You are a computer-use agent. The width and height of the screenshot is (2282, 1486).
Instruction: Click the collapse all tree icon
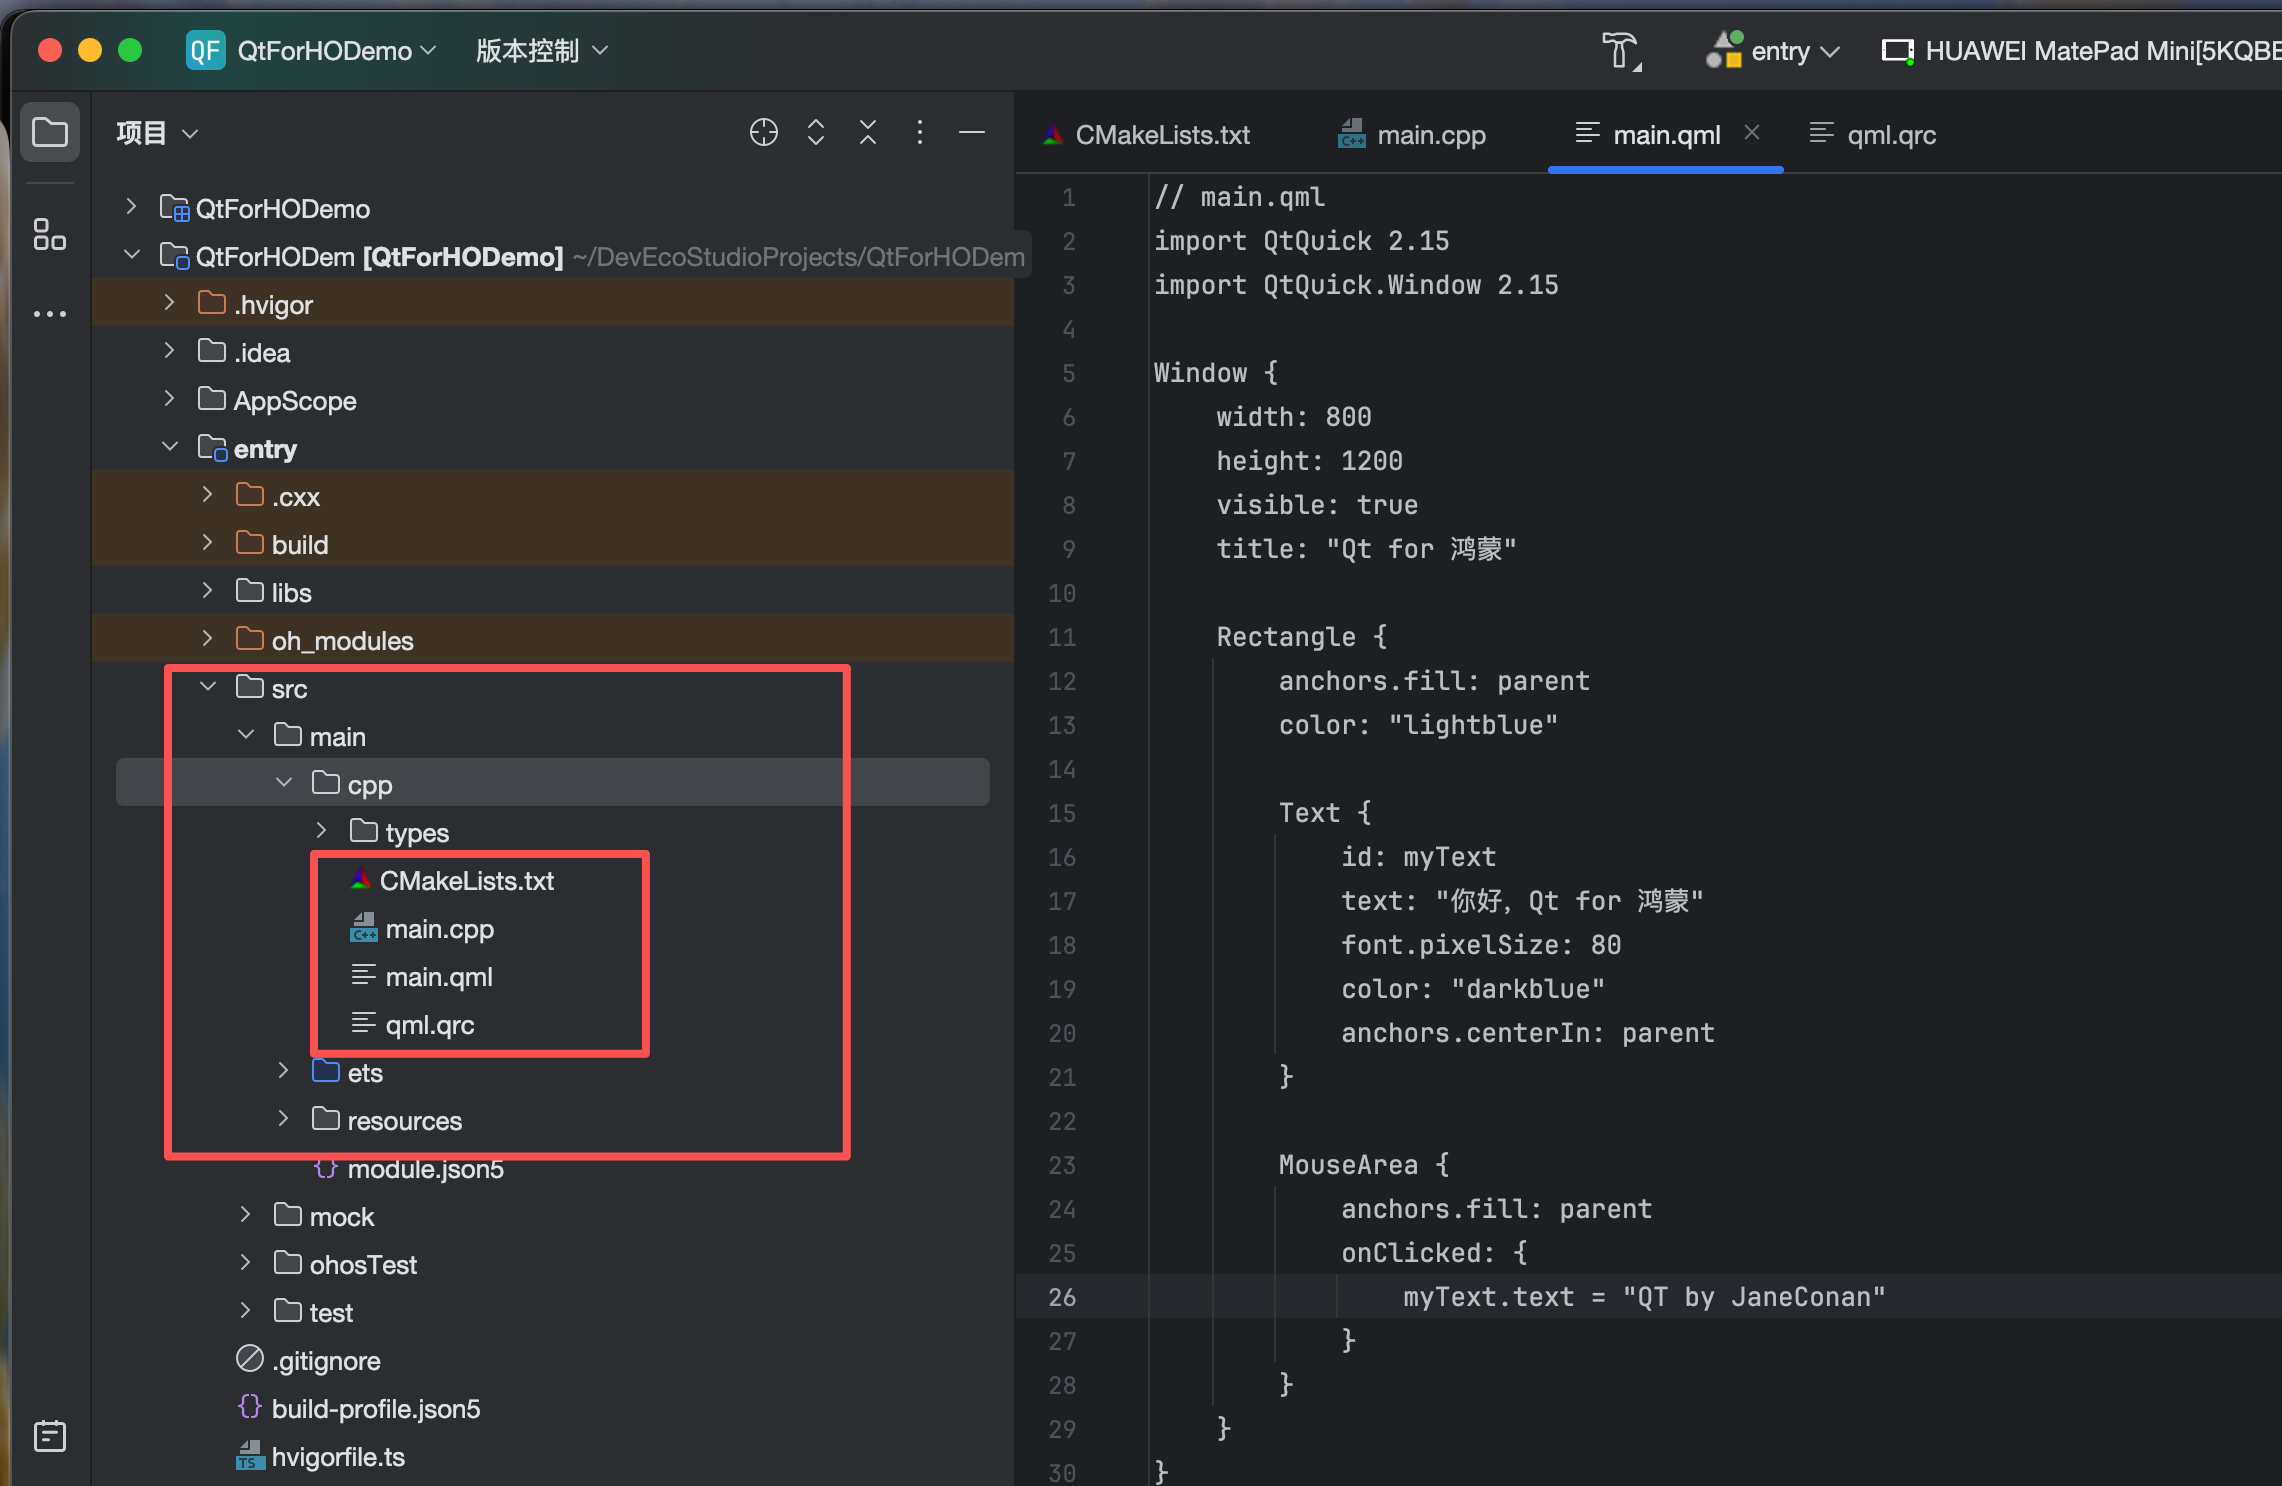click(x=867, y=132)
